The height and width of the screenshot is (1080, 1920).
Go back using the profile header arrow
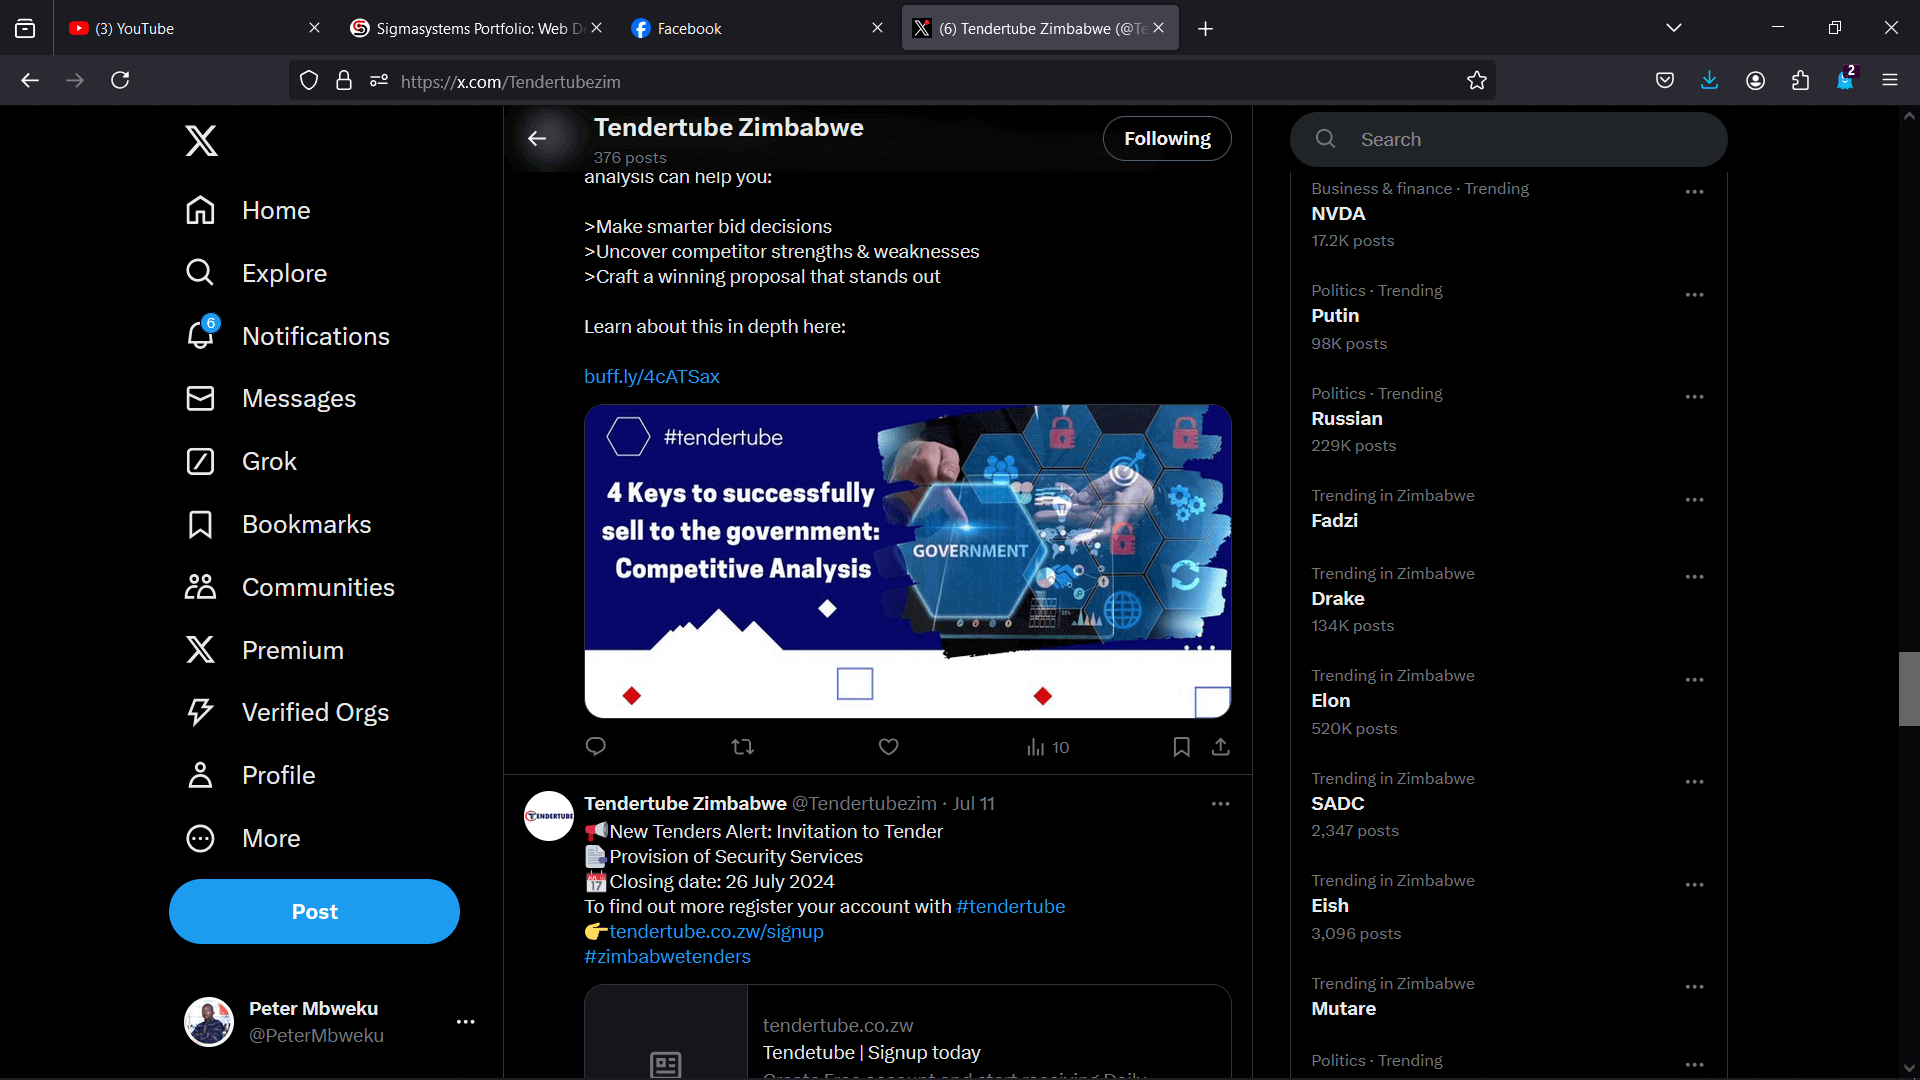[537, 139]
